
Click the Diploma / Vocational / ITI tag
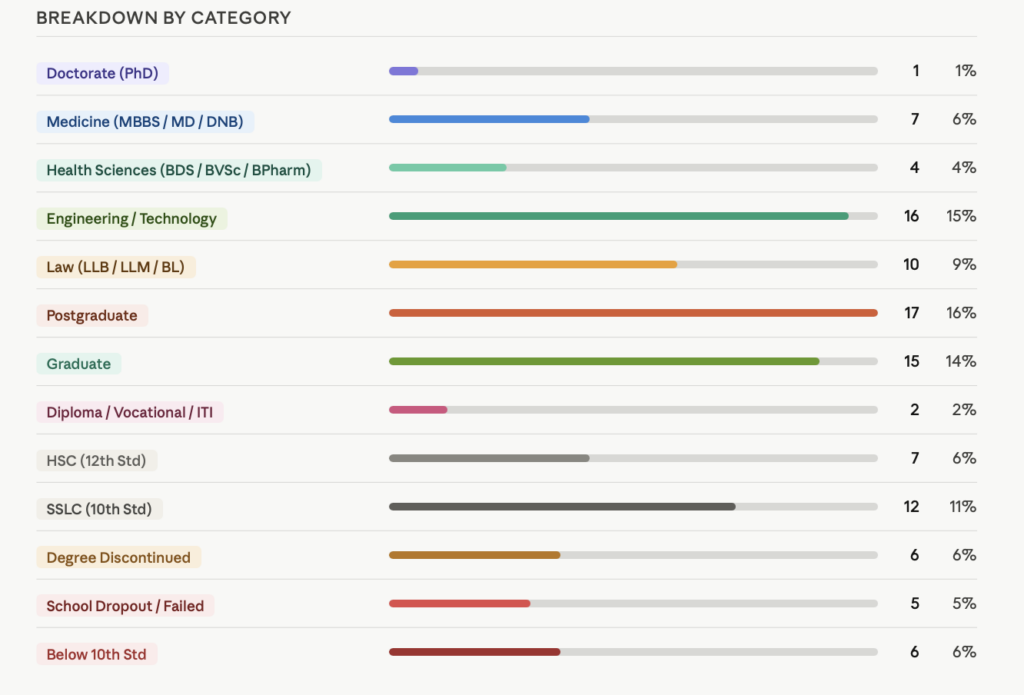point(130,412)
